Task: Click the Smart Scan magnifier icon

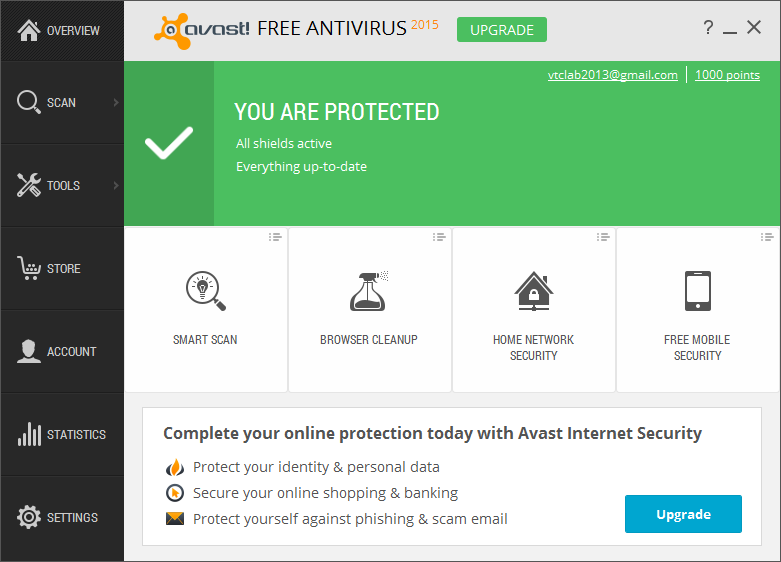Action: click(x=205, y=291)
